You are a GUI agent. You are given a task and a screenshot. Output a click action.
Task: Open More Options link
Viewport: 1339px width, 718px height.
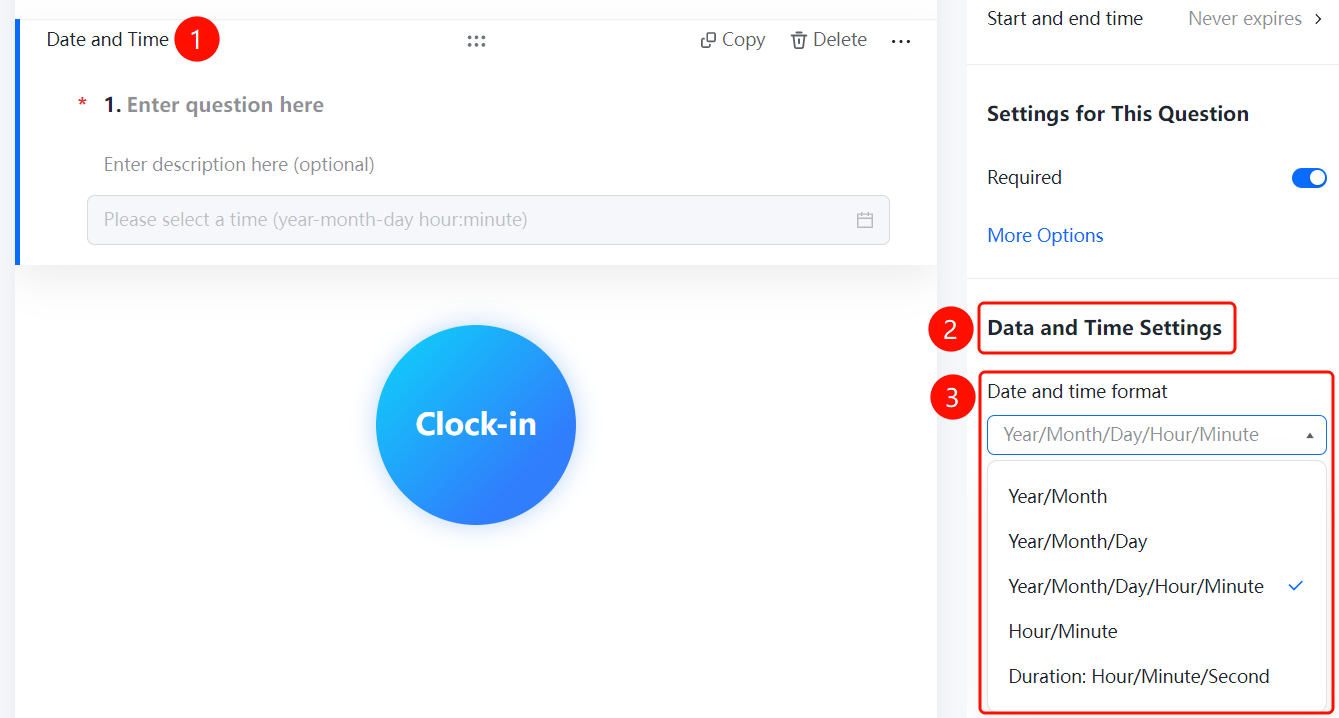(1045, 235)
